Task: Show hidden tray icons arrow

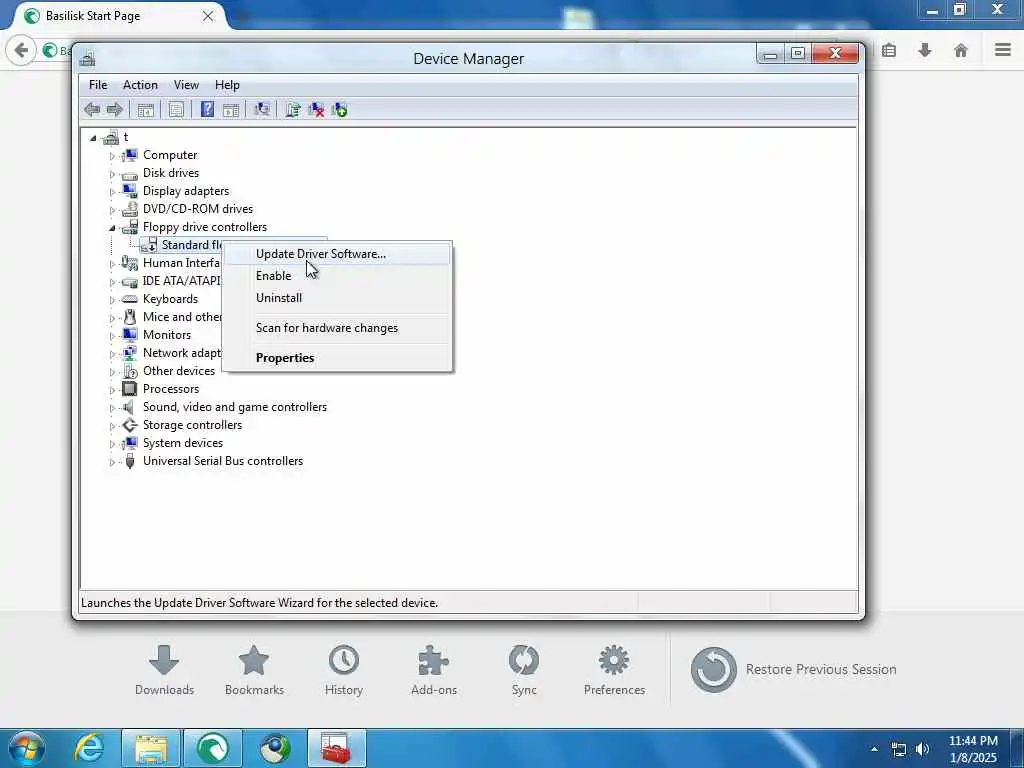Action: click(874, 749)
